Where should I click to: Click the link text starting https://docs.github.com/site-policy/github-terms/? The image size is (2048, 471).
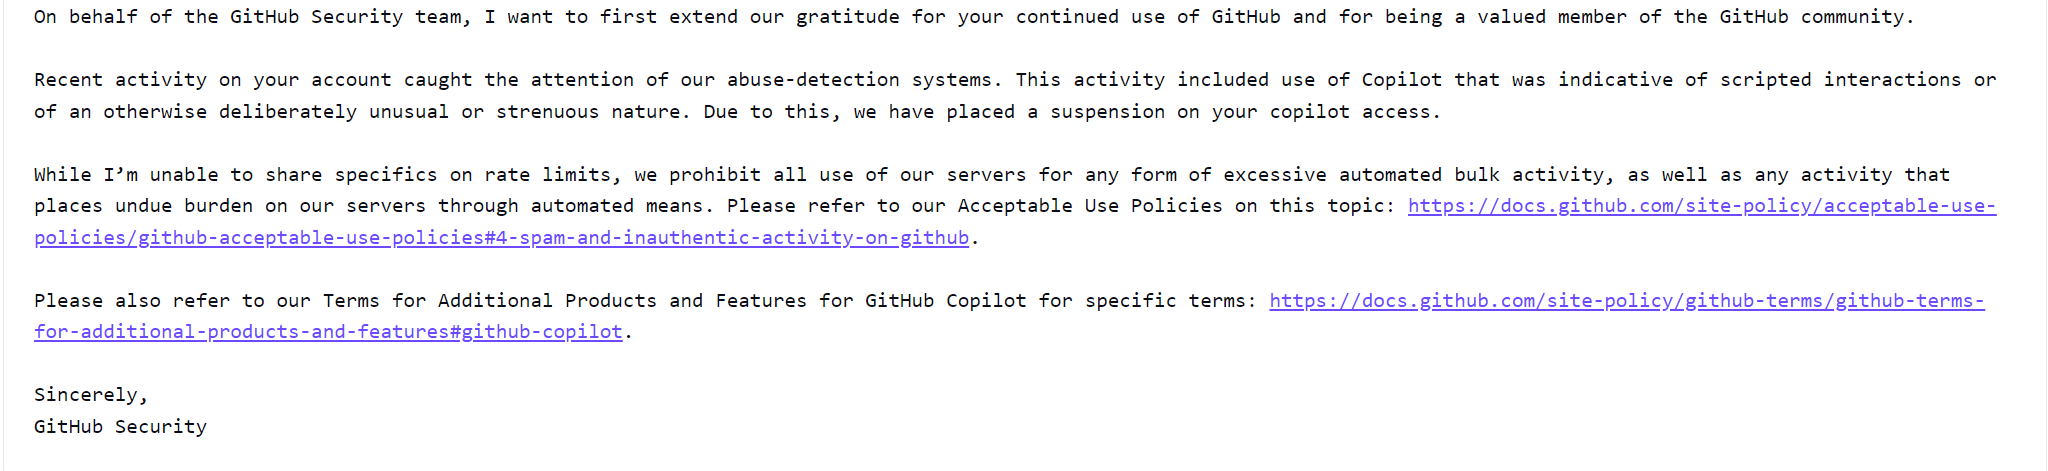click(x=1626, y=301)
